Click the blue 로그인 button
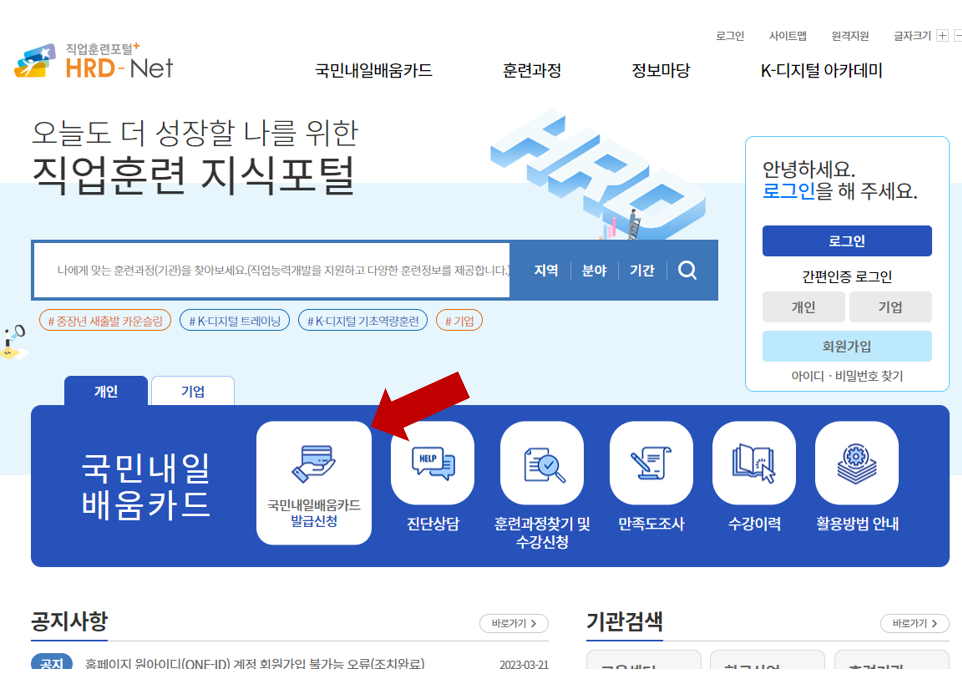Screen dimensions: 962x676 click(847, 241)
